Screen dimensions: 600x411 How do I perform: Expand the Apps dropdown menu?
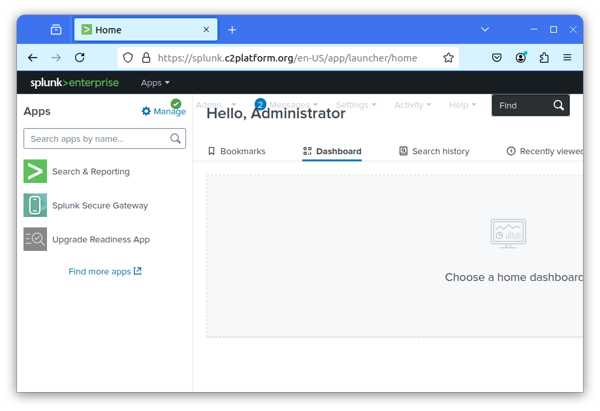[x=155, y=83]
